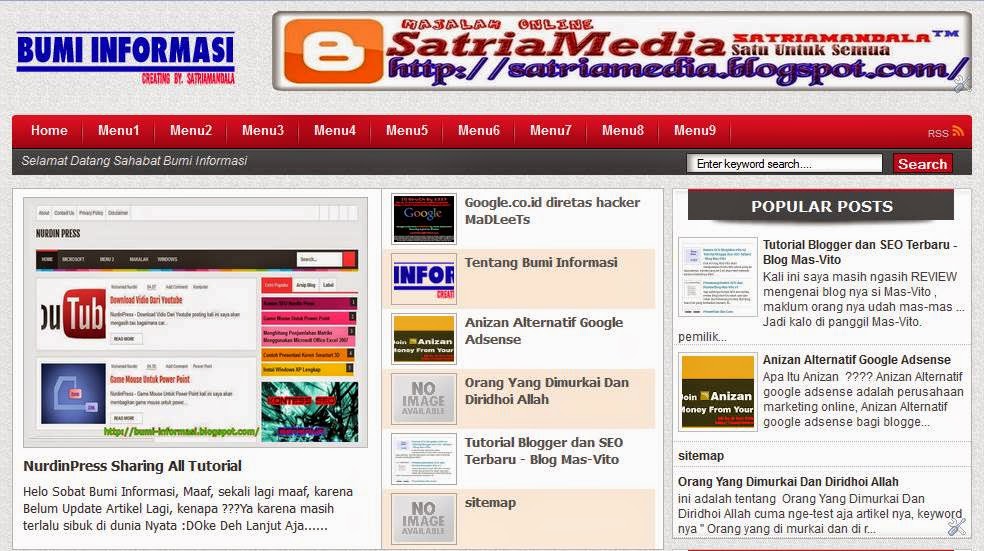Open Menu2 in the navigation bar
This screenshot has height=551, width=984.
coord(191,131)
